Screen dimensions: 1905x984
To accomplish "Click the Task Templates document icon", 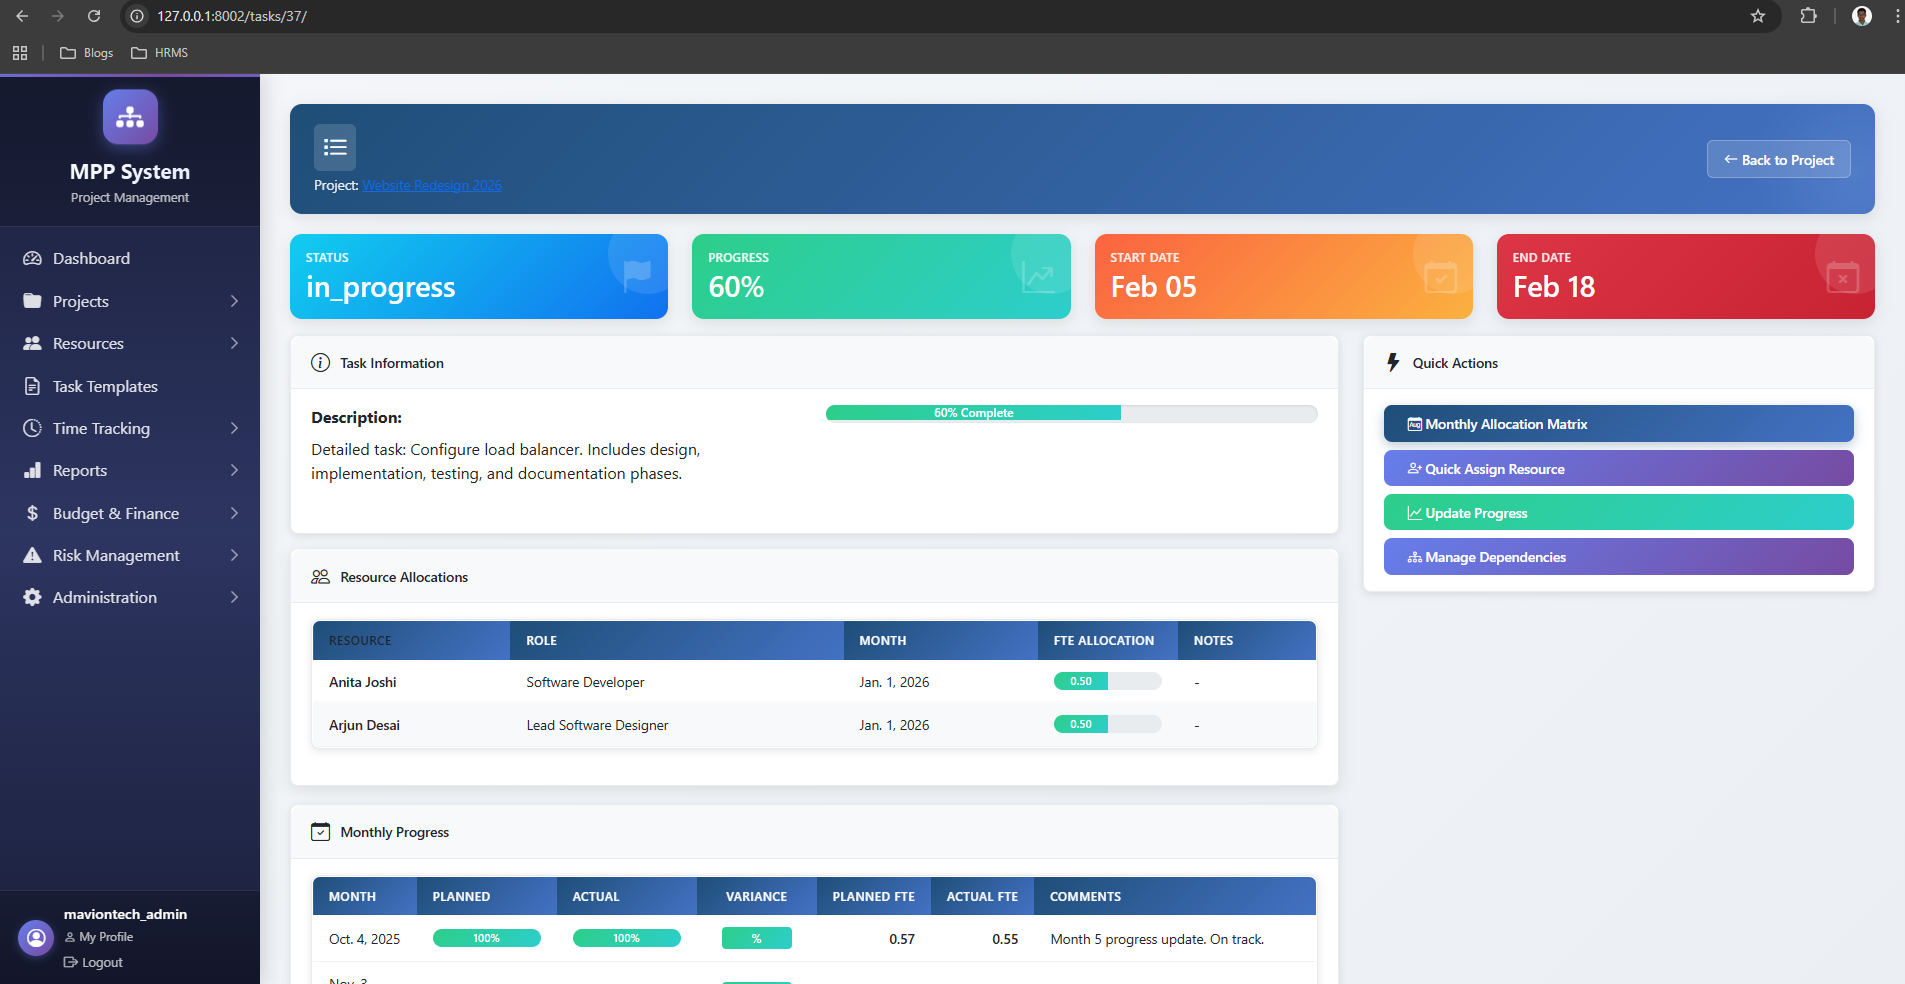I will click(32, 386).
